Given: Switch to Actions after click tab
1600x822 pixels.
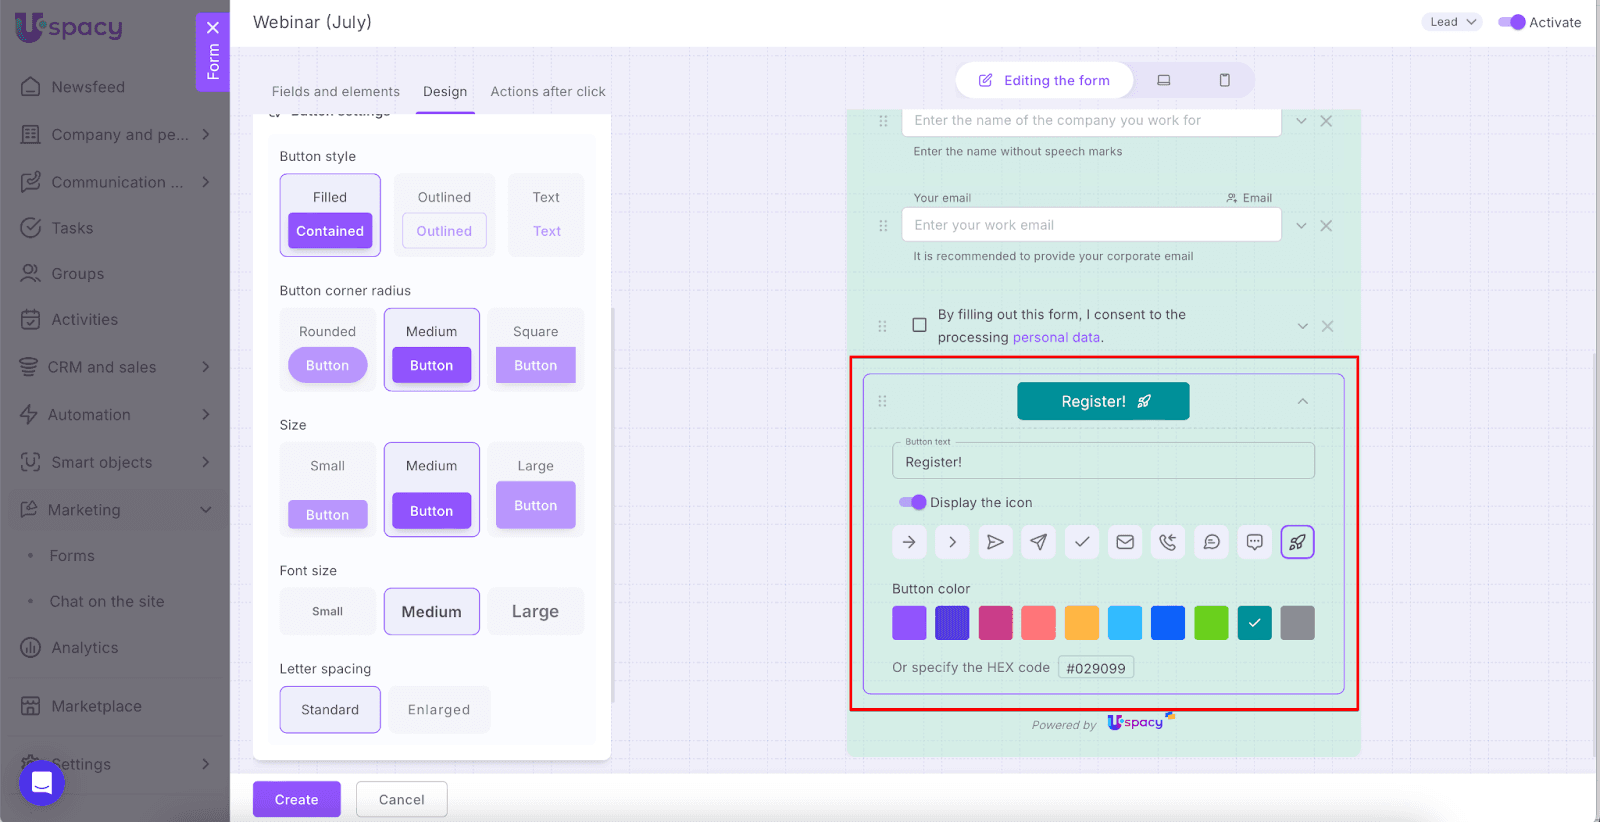Looking at the screenshot, I should [x=547, y=91].
